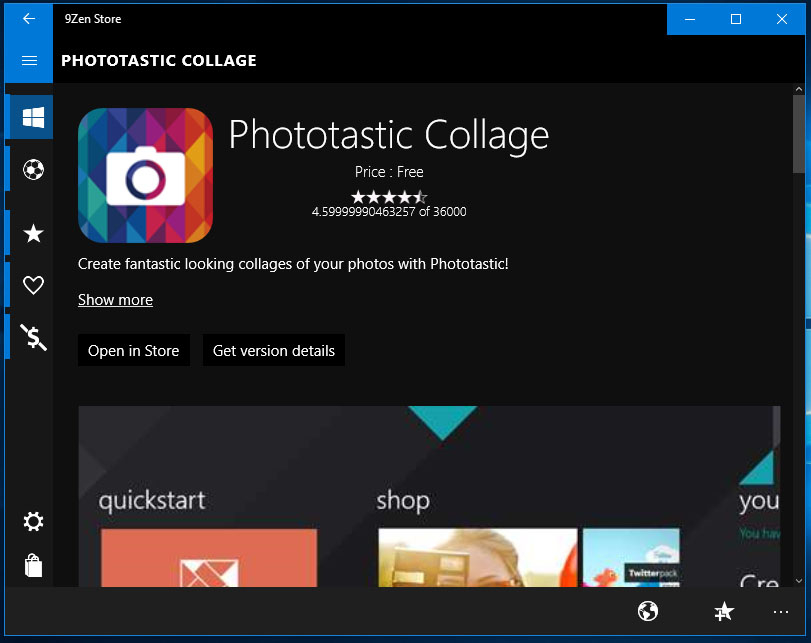Go back using the back arrow
The width and height of the screenshot is (811, 643).
click(x=29, y=19)
